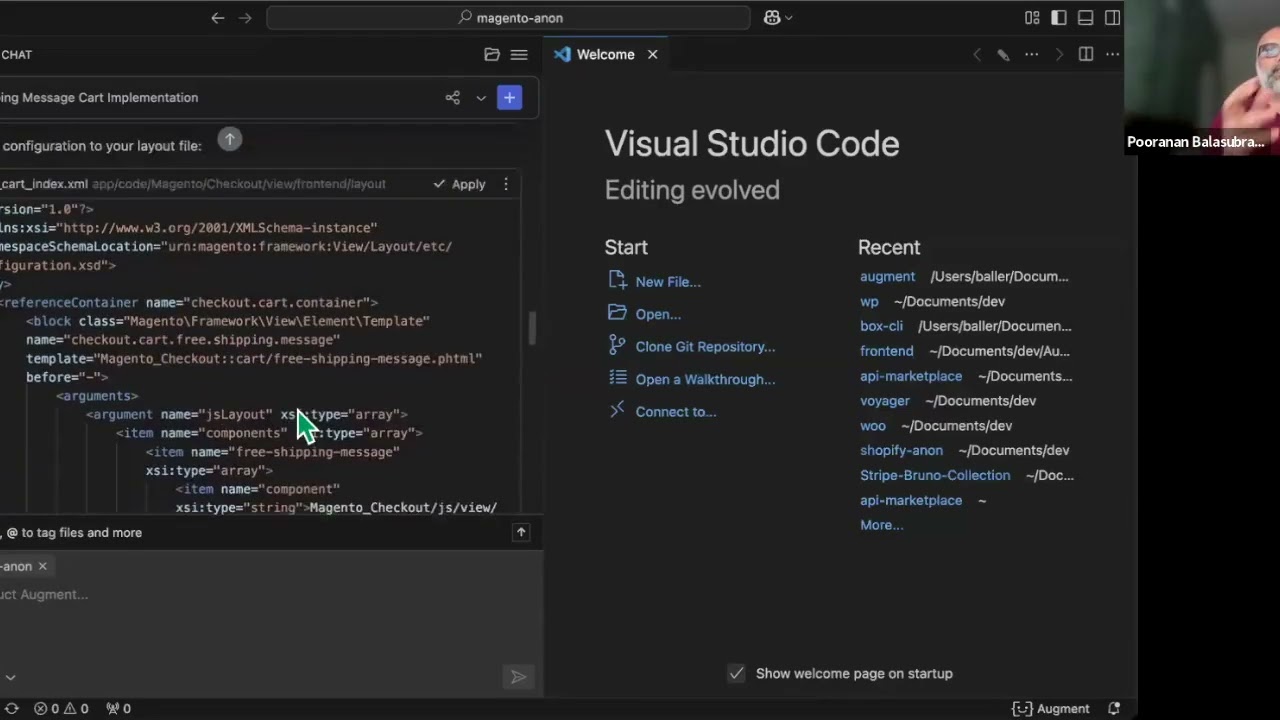Click the magento-anon command center search box
Image resolution: width=1280 pixels, height=720 pixels.
(508, 18)
